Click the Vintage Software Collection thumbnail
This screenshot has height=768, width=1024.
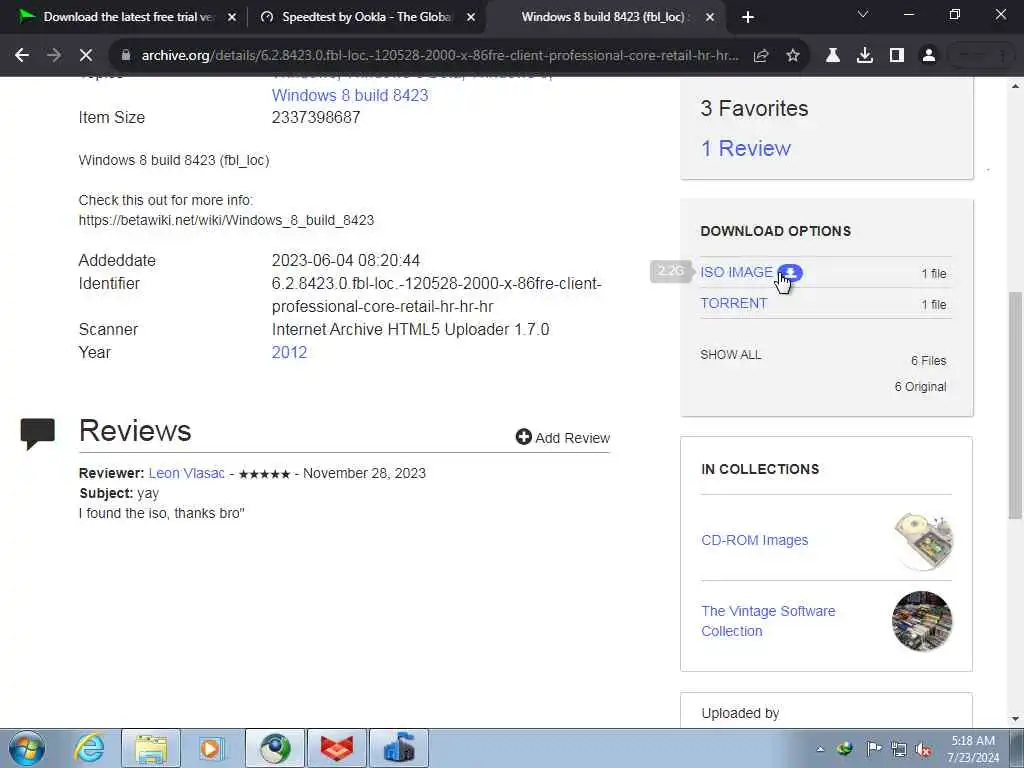[922, 621]
